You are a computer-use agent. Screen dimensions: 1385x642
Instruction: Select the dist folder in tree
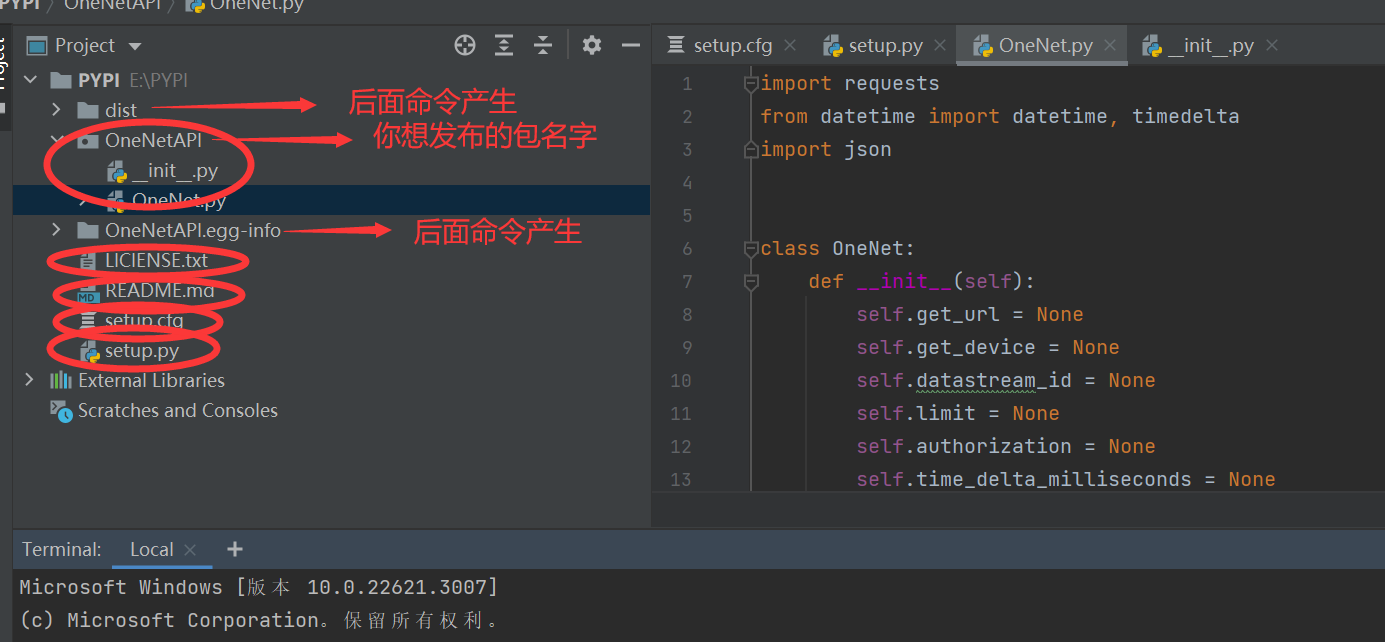[121, 110]
